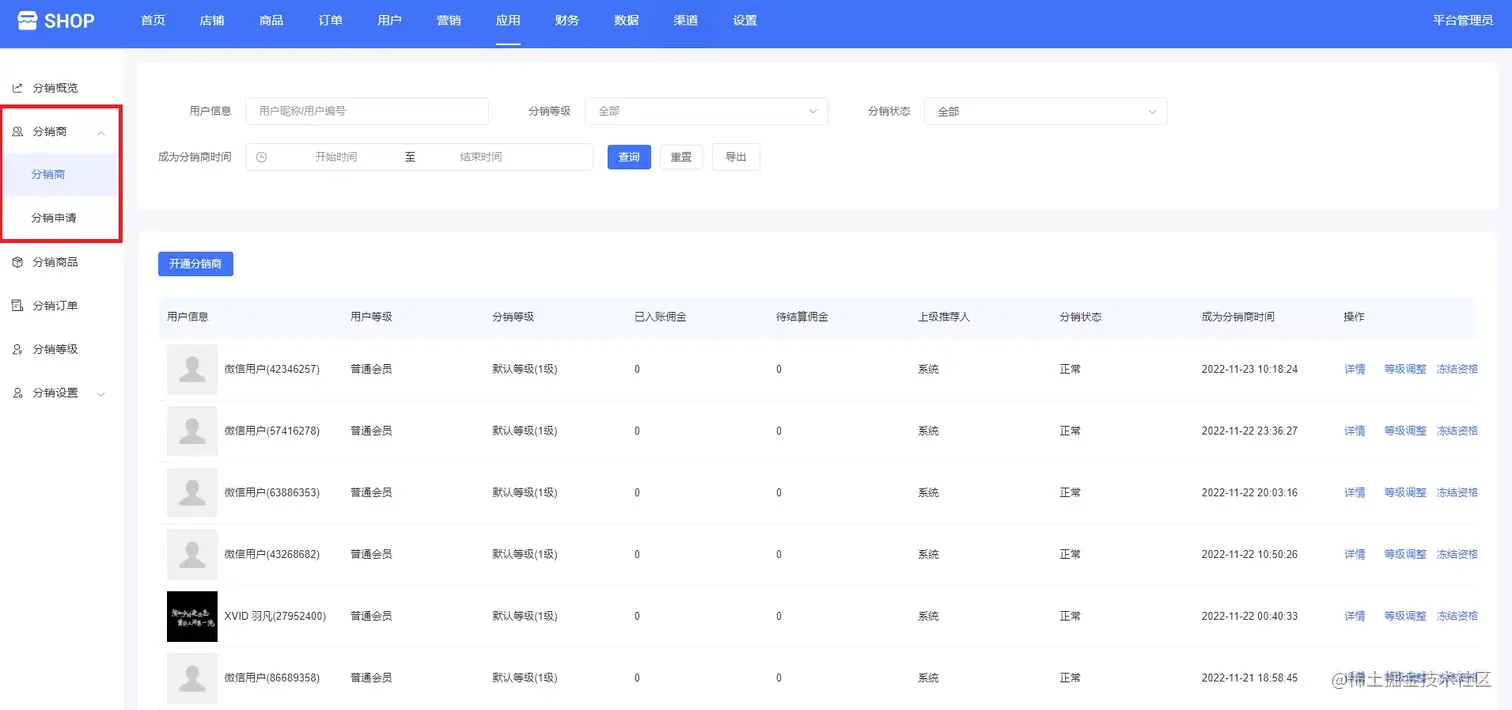The height and width of the screenshot is (710, 1512).
Task: Click 冻结资格 for user 63886353
Action: [x=1457, y=493]
